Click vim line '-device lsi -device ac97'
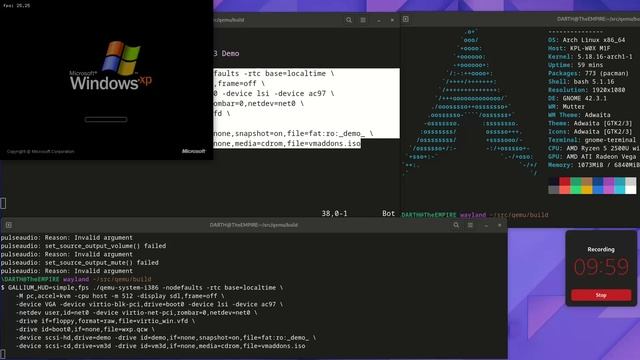The height and width of the screenshot is (360, 640). coord(274,93)
